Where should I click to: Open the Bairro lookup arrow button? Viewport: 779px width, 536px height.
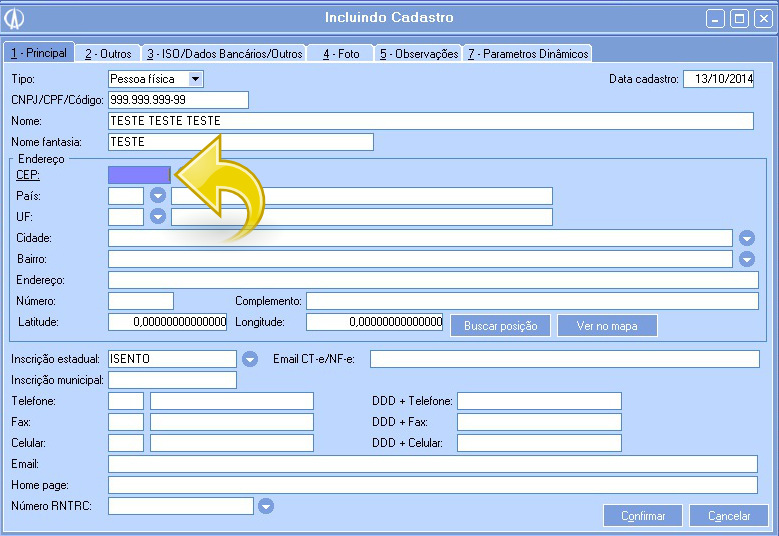(746, 259)
